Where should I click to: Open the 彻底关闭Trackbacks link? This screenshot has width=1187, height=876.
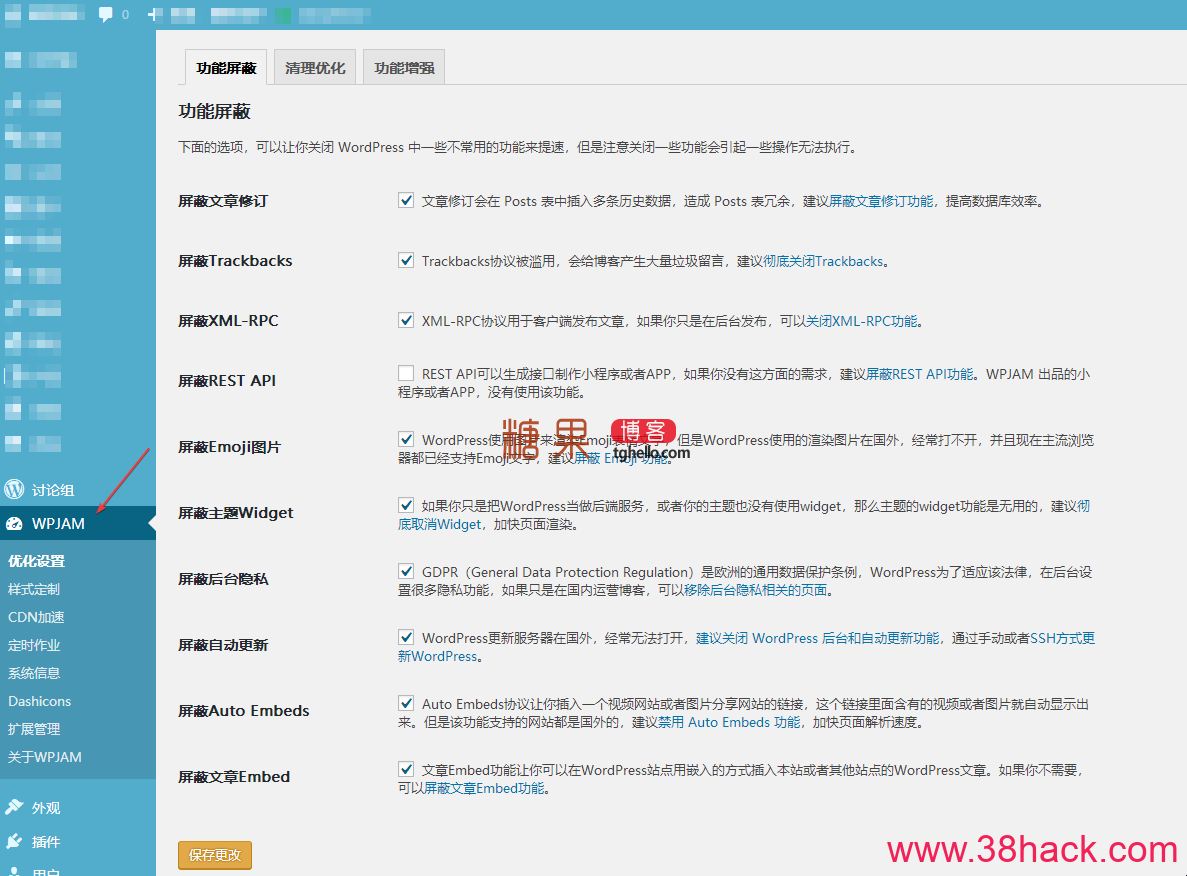point(823,260)
